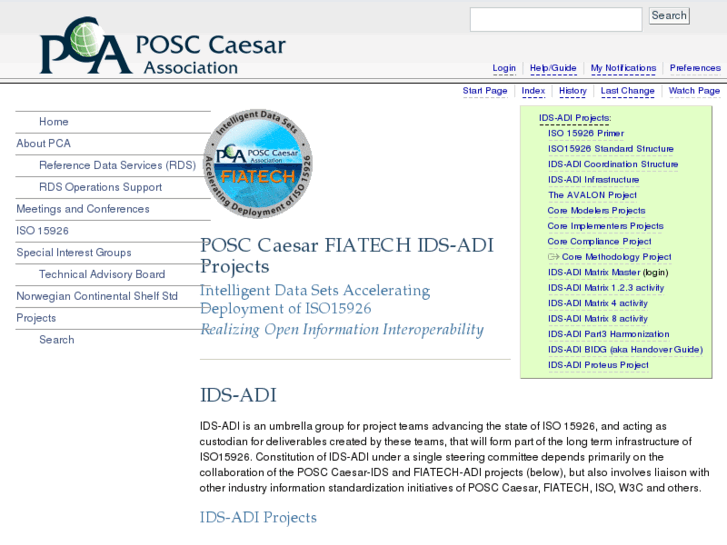Image resolution: width=727 pixels, height=545 pixels.
Task: Open Special Interest Groups
Action: coord(74,253)
